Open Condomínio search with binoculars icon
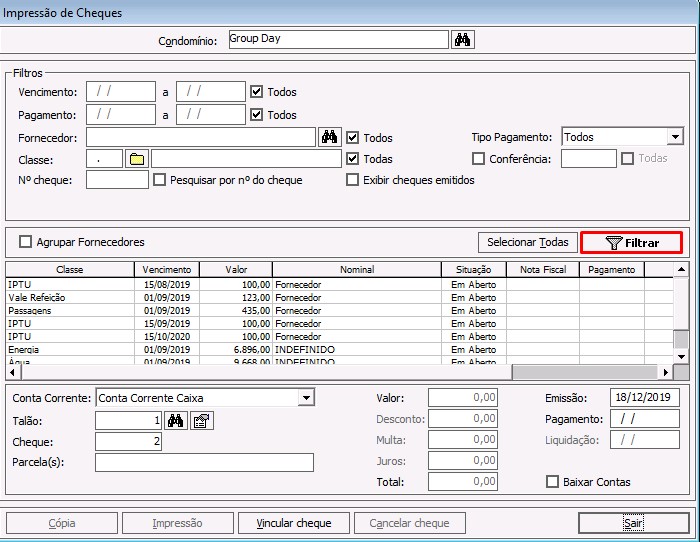This screenshot has height=542, width=700. click(x=462, y=40)
